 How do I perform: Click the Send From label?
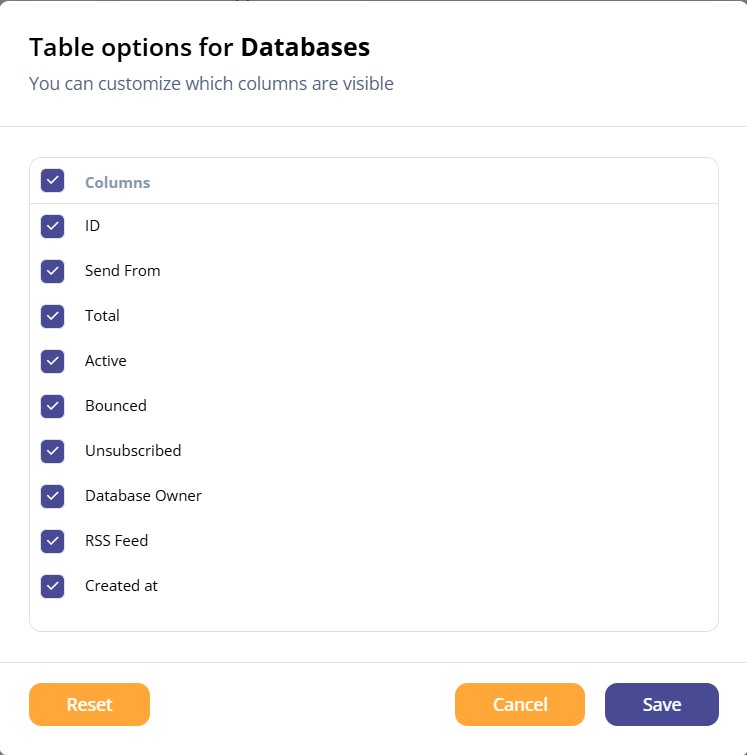tap(122, 271)
